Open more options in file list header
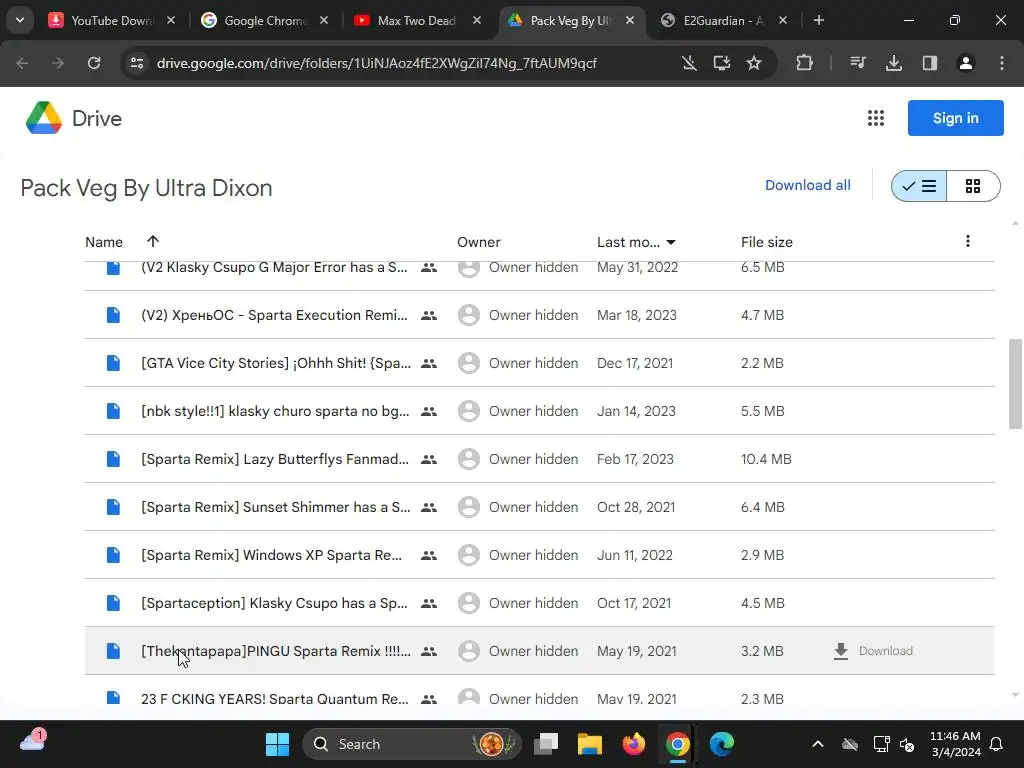Image resolution: width=1024 pixels, height=768 pixels. coord(968,241)
